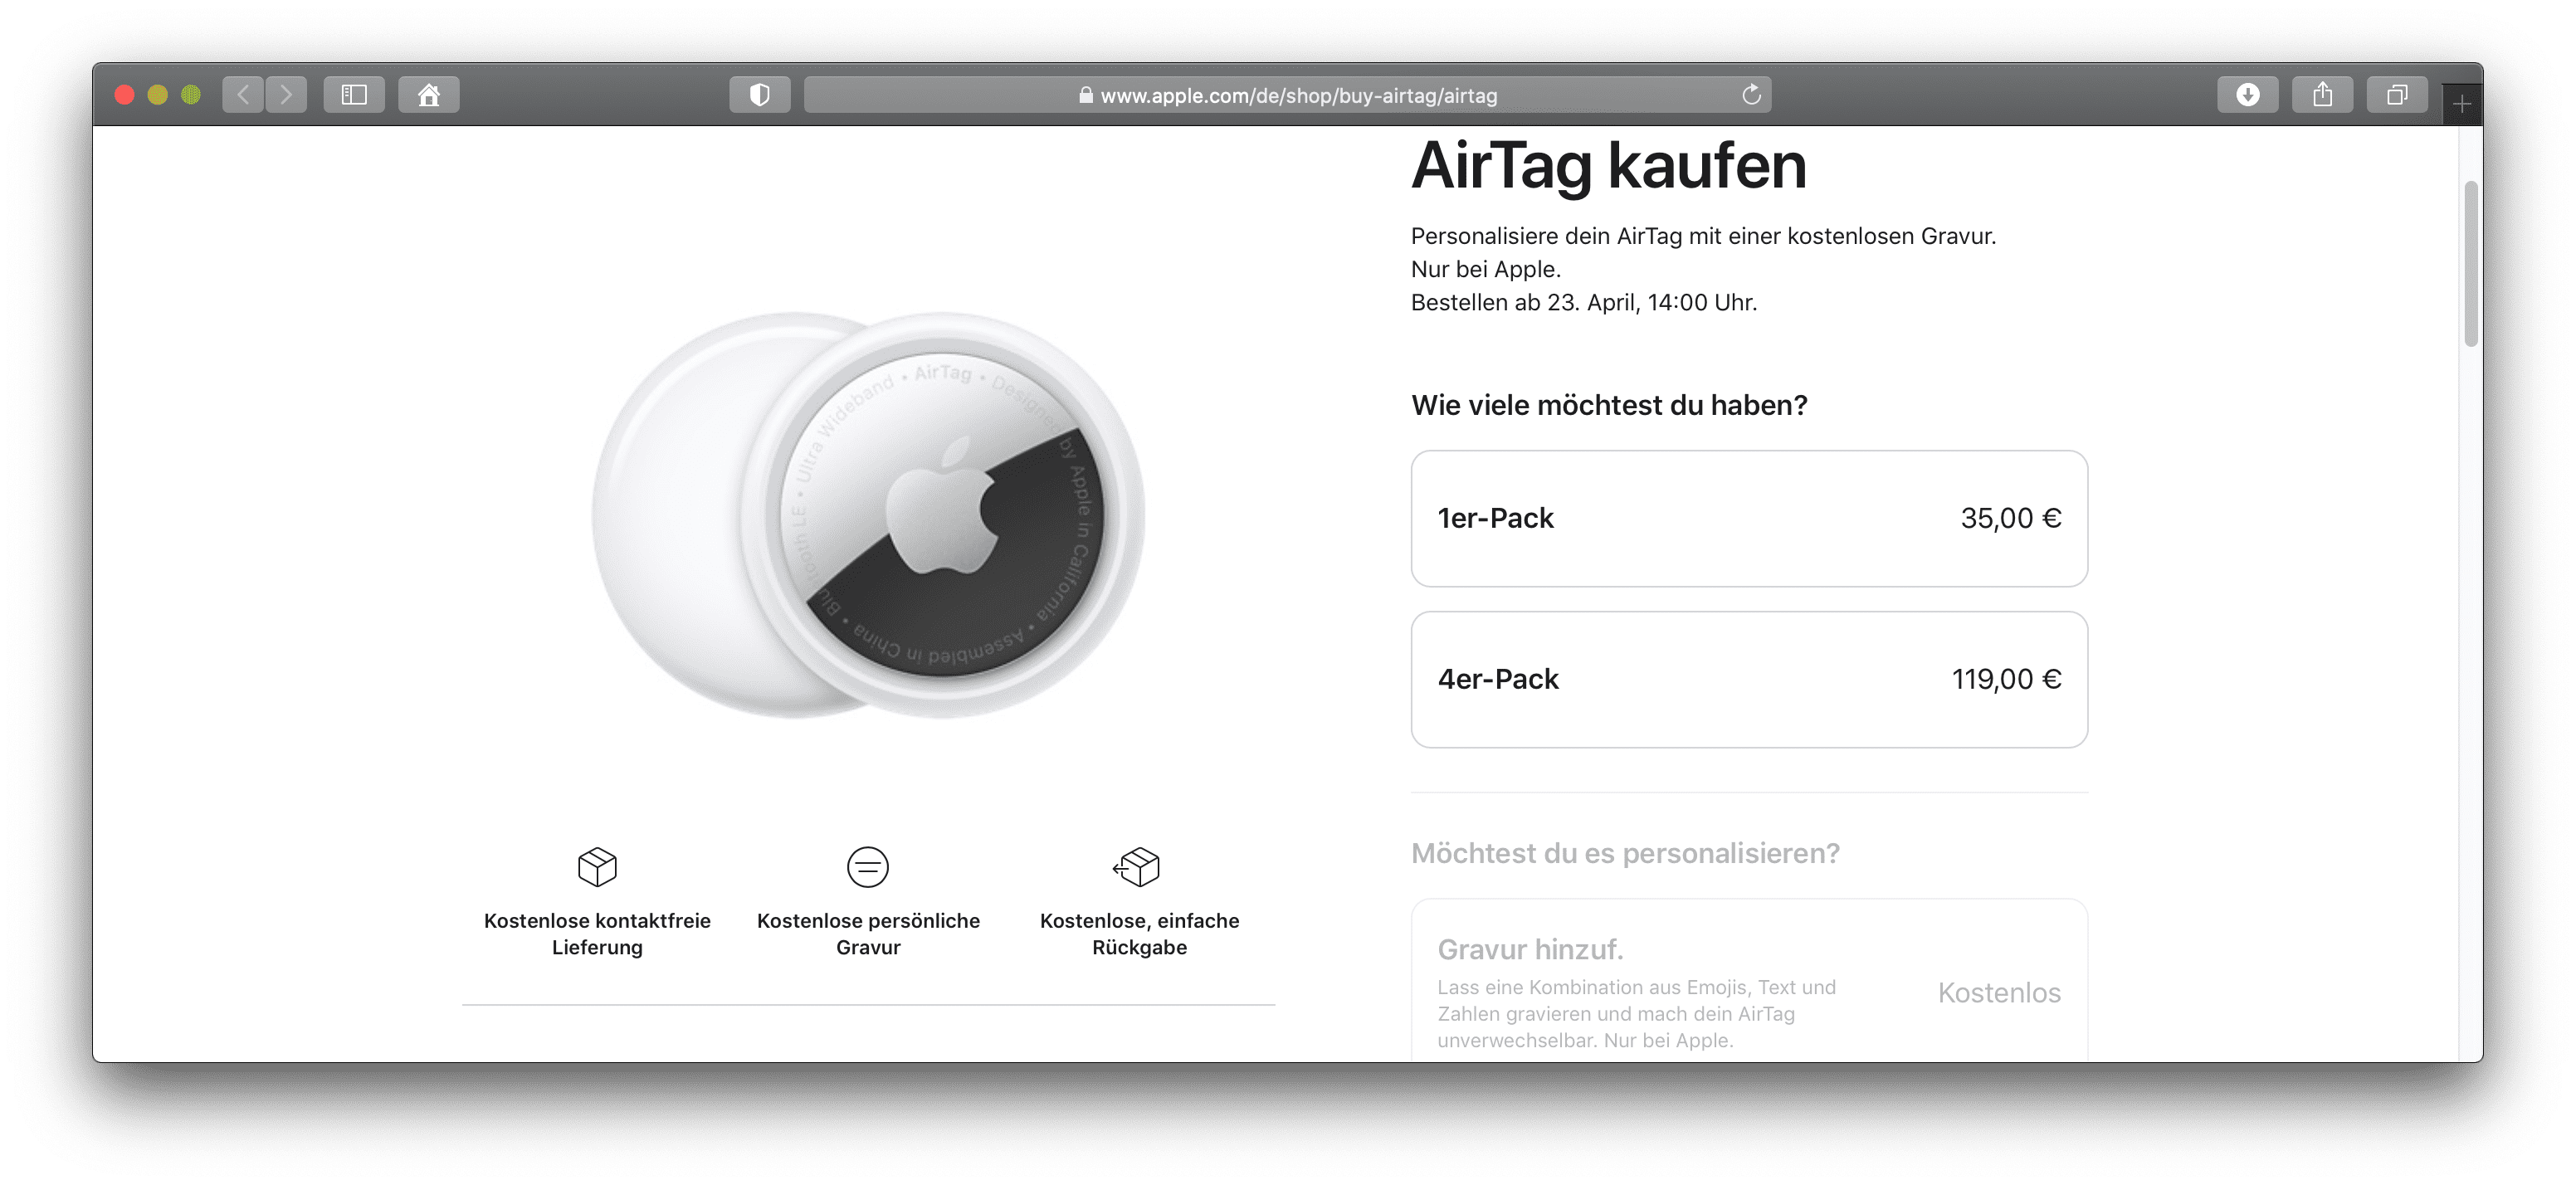Click the contactless delivery box icon
The image size is (2576, 1185).
click(597, 867)
